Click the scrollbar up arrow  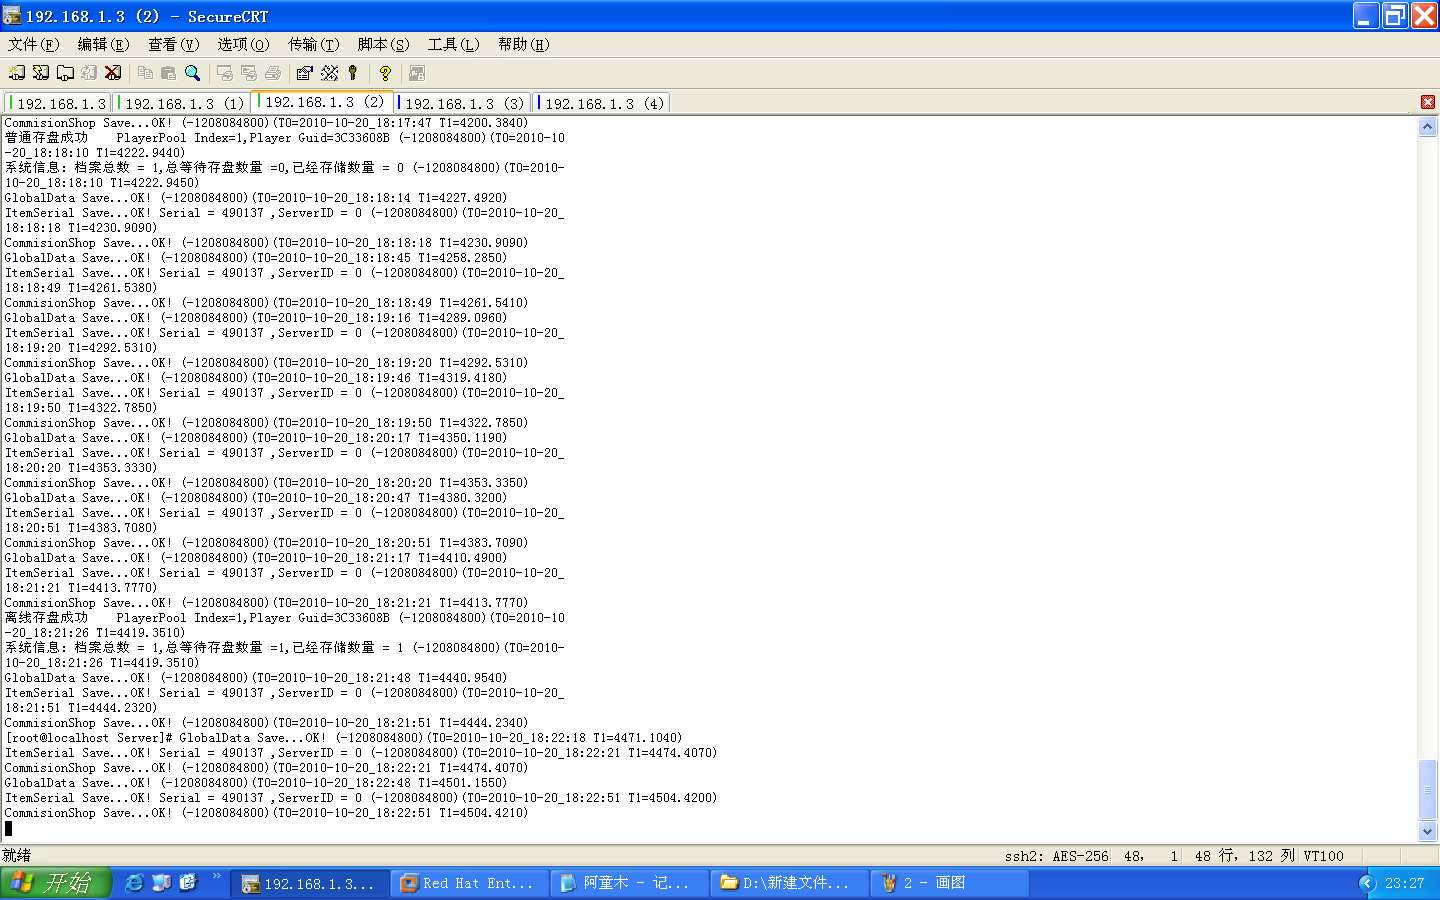point(1428,127)
